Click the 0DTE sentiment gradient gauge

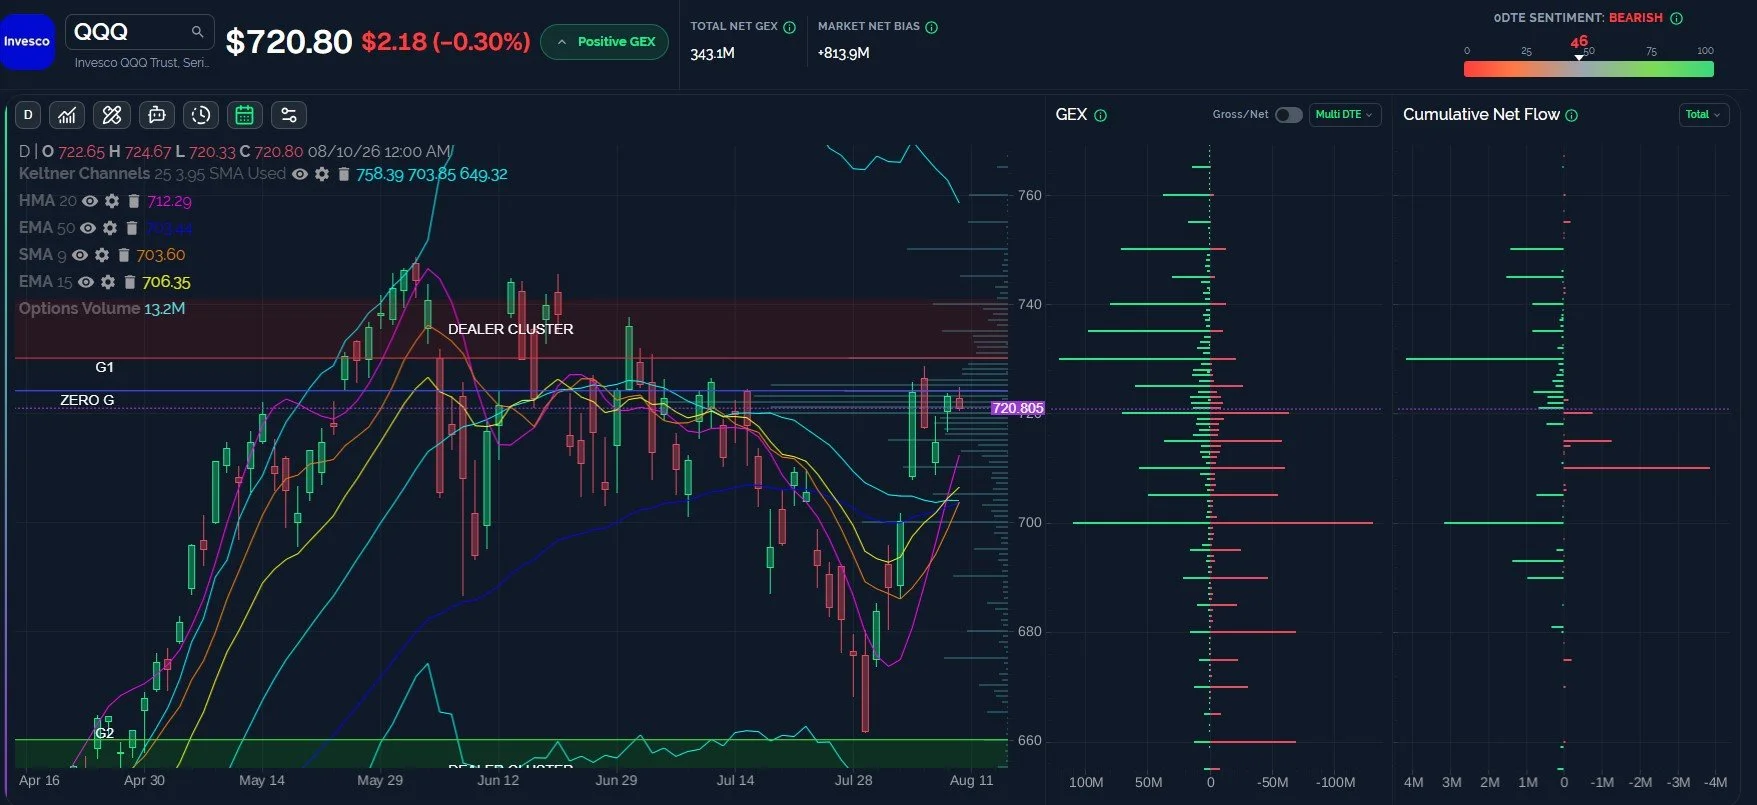tap(1588, 69)
